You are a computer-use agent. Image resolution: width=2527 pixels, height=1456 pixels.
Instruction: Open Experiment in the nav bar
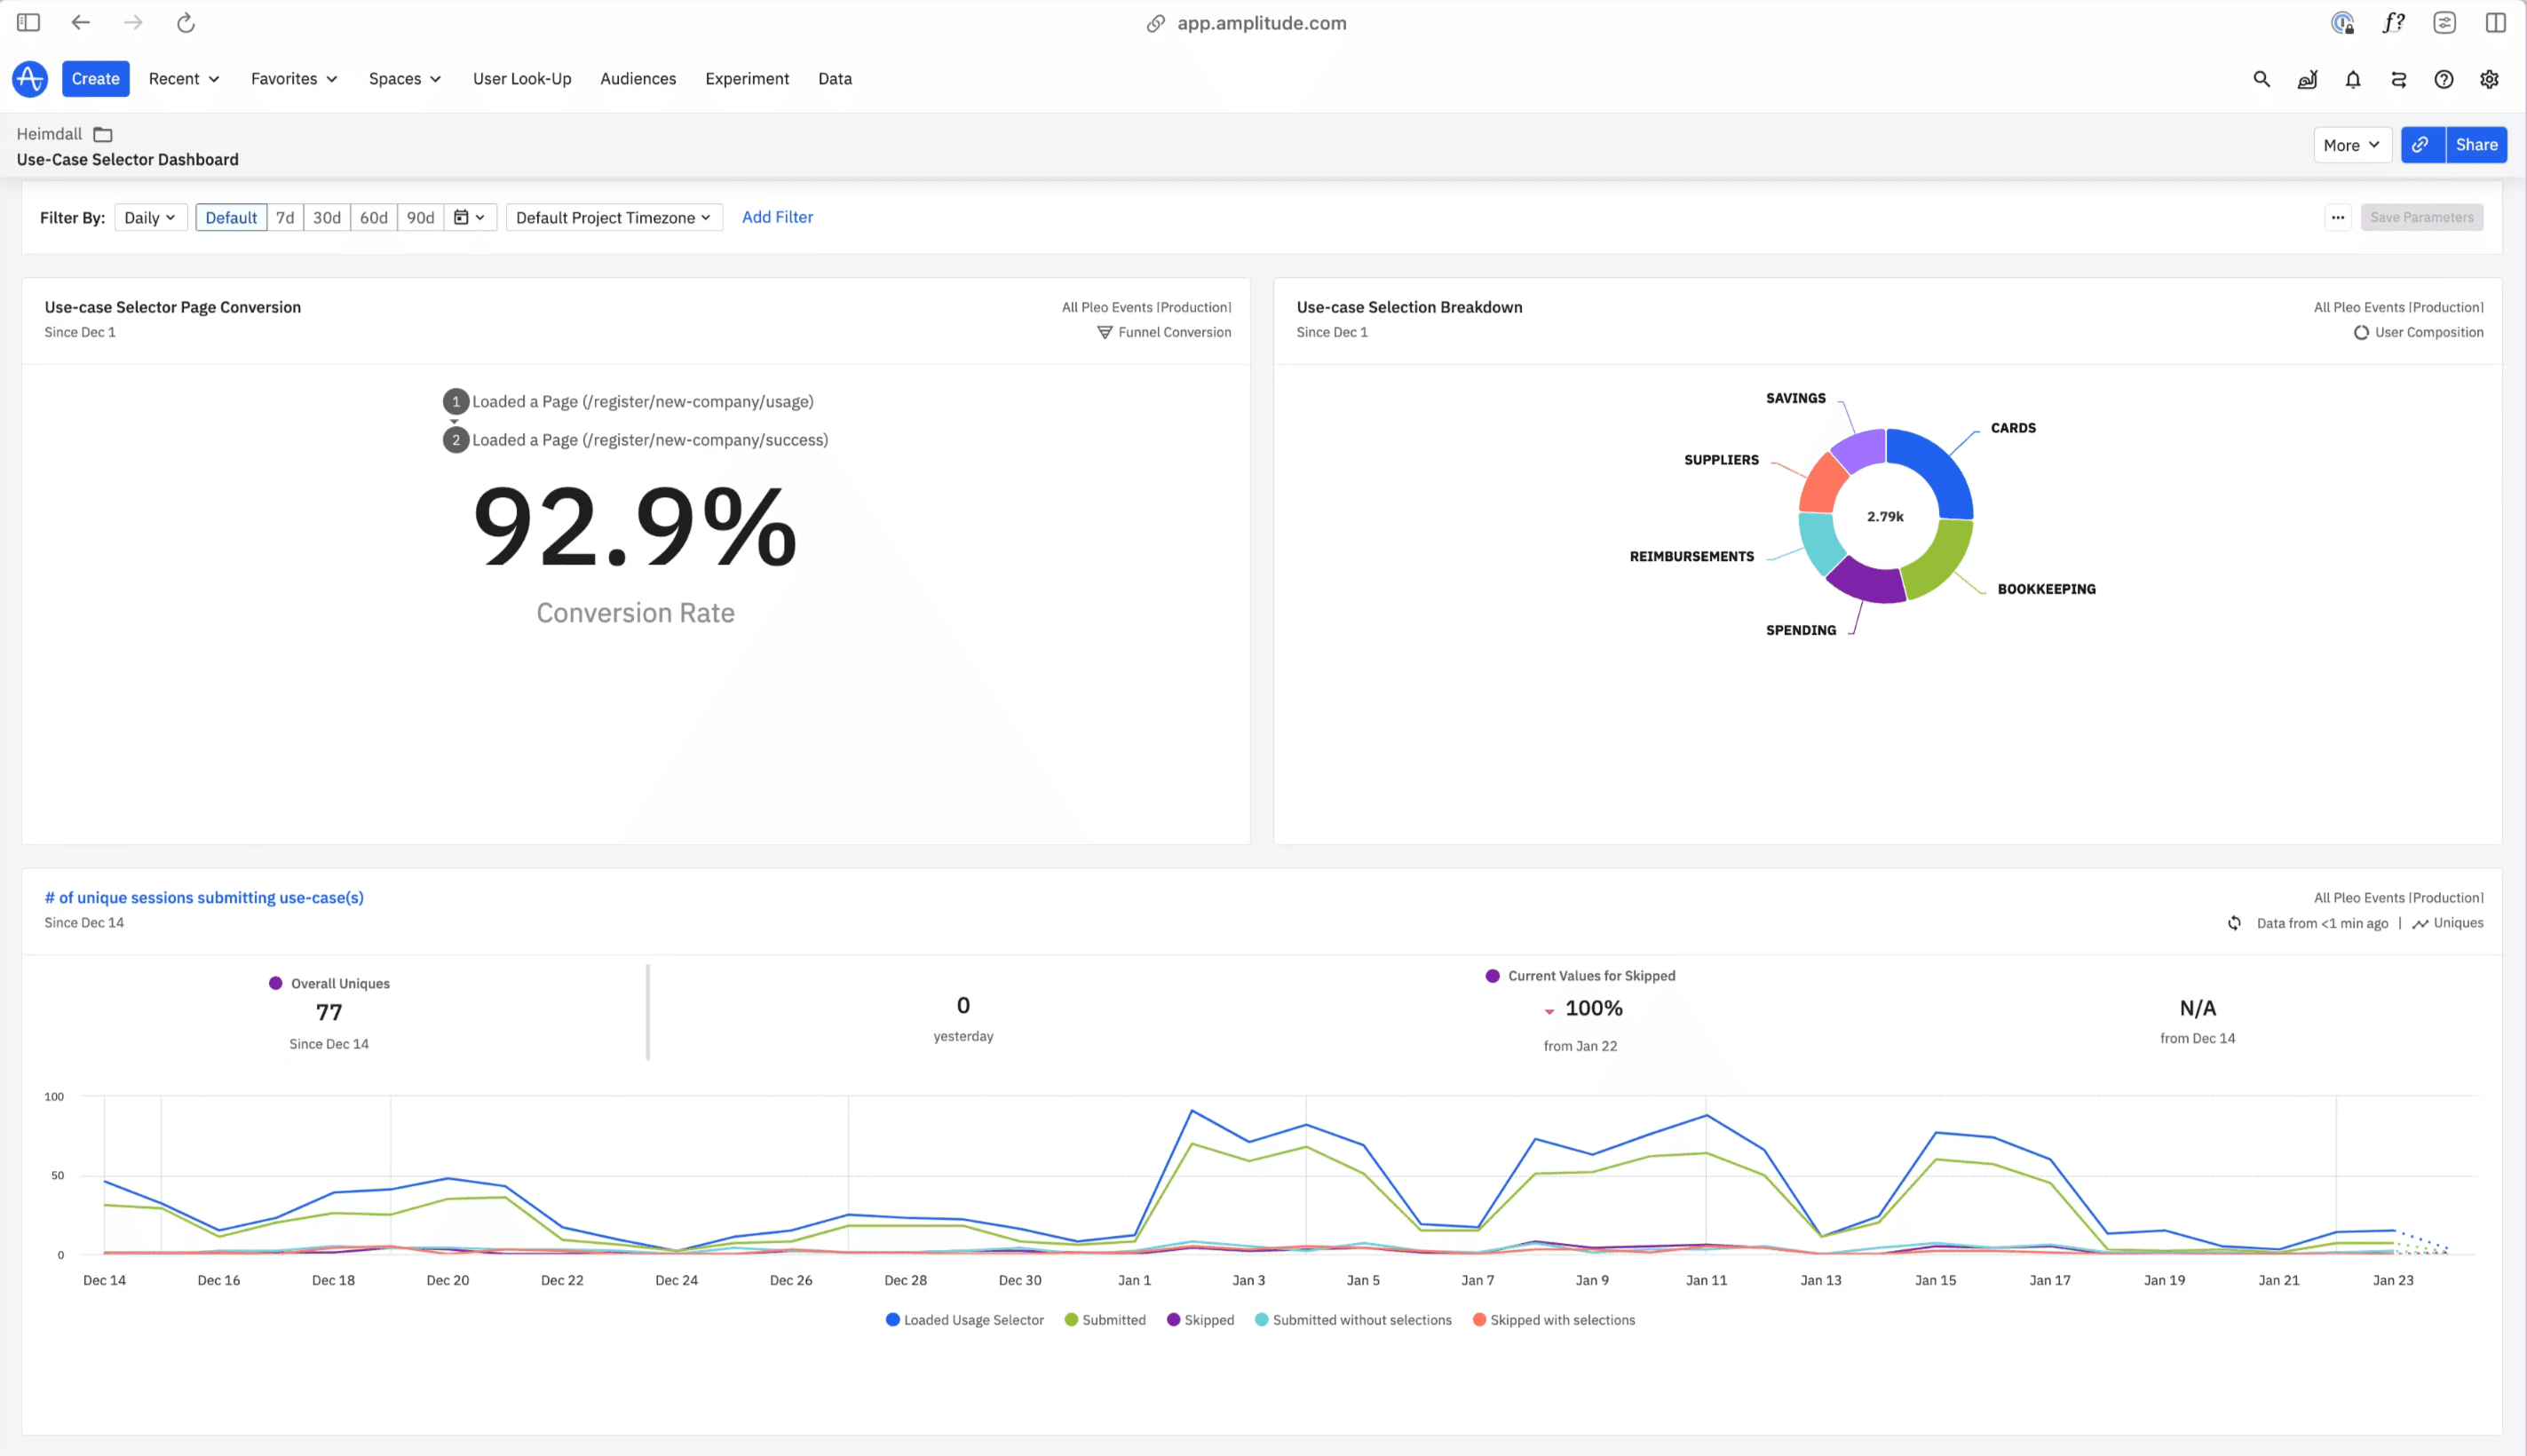coord(747,79)
